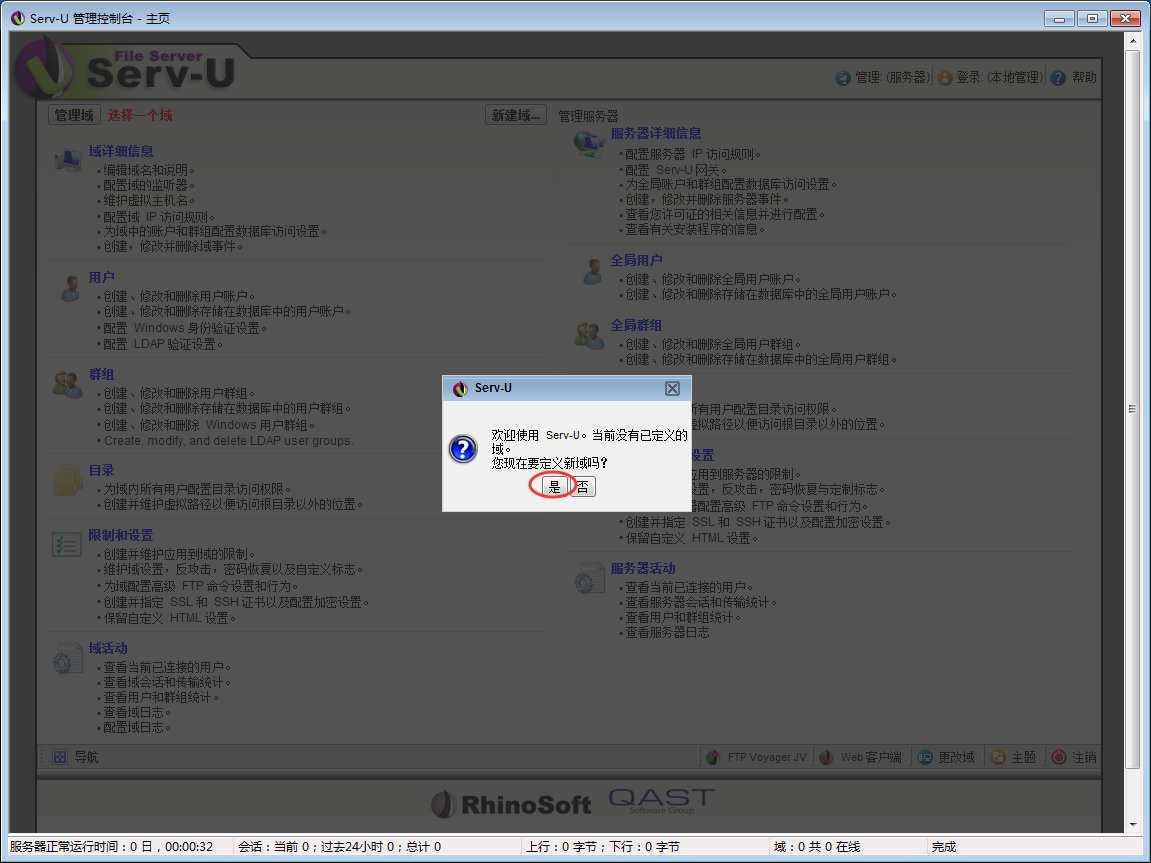
Task: Click the 查看服务器日志 line
Action: [x=667, y=633]
